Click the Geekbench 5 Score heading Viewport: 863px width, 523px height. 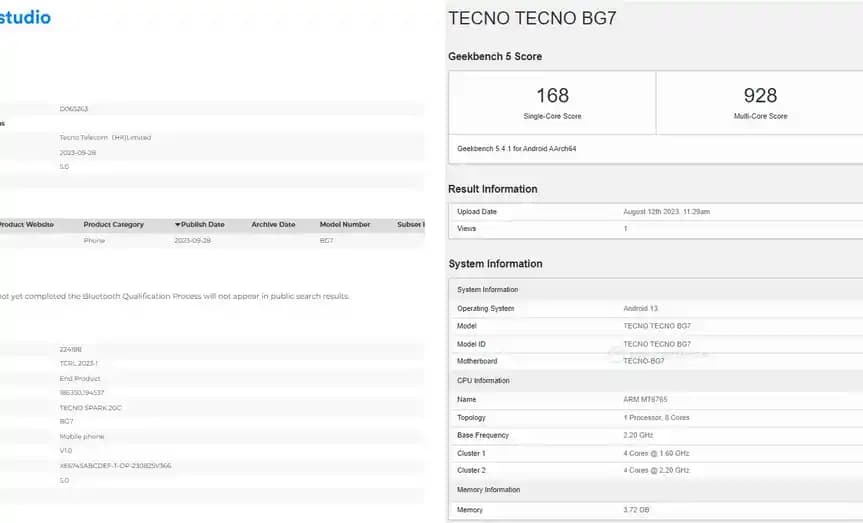495,57
